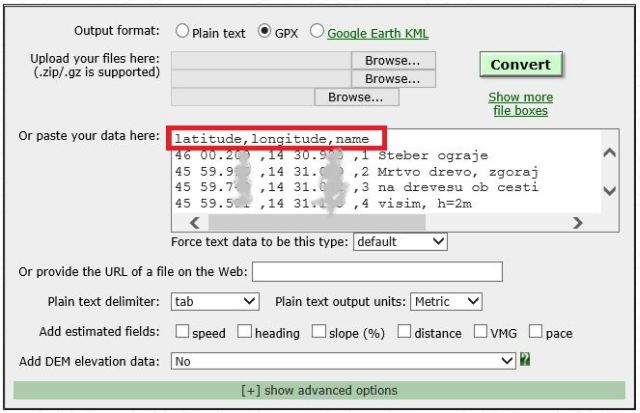640x413 pixels.
Task: Click the green help icon beside DEM elevation
Action: click(525, 360)
